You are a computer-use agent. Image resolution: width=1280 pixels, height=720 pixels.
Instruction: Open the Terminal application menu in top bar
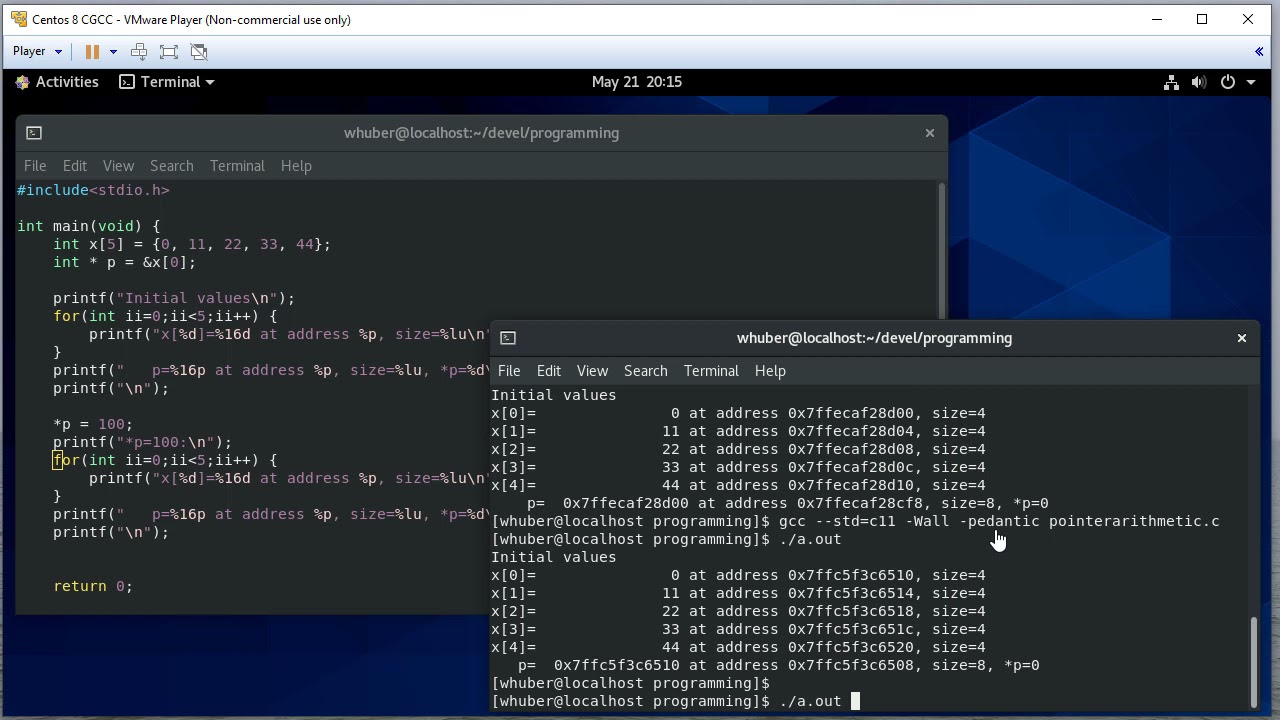click(x=167, y=82)
